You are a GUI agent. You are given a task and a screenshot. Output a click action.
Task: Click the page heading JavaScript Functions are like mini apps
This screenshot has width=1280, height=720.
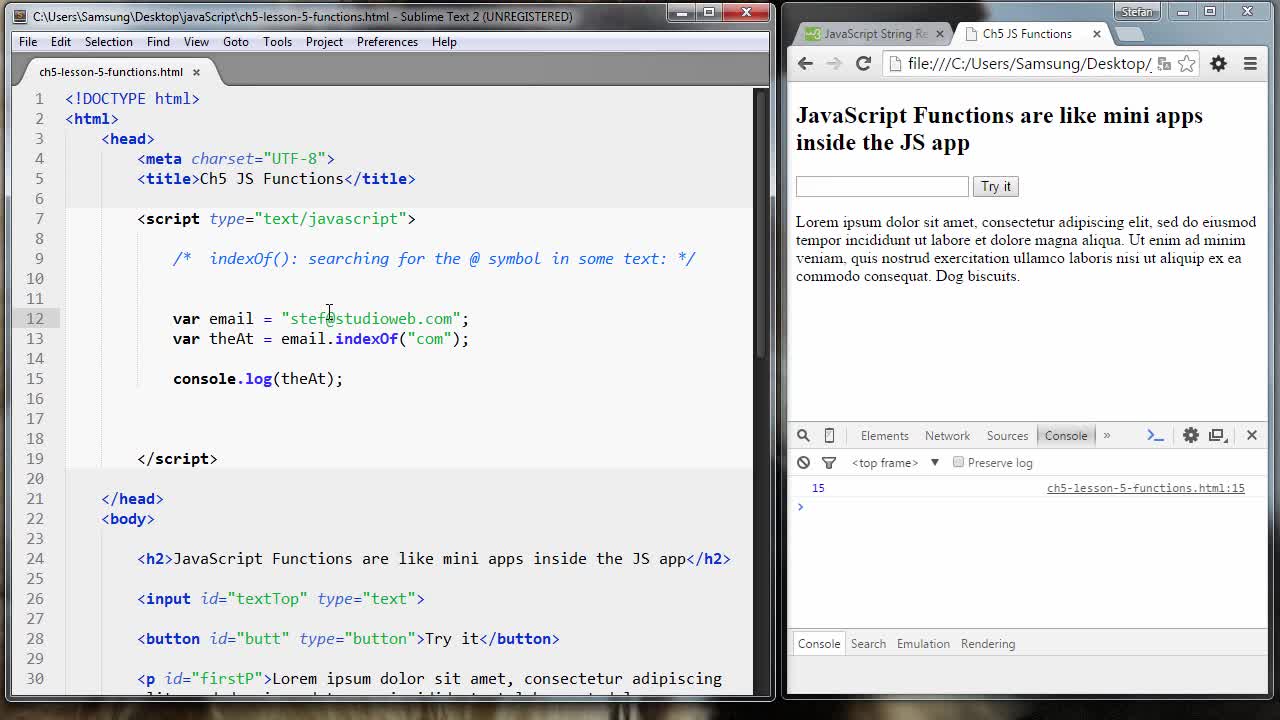tap(999, 129)
